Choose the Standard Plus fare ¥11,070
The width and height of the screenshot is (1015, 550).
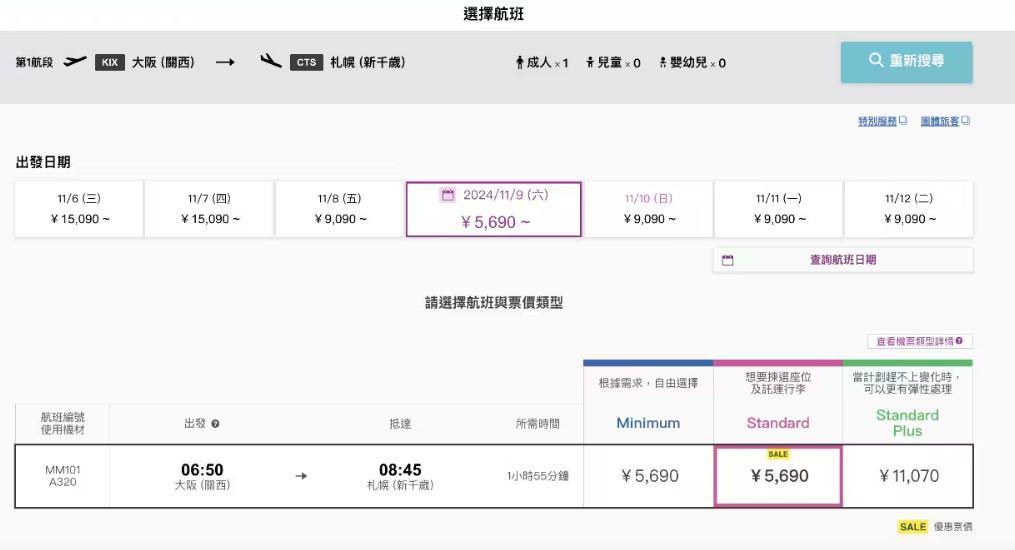click(x=908, y=476)
